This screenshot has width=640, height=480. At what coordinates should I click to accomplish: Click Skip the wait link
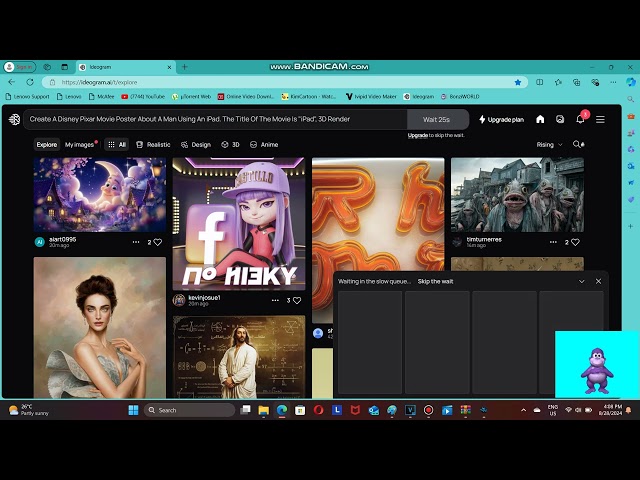[435, 281]
